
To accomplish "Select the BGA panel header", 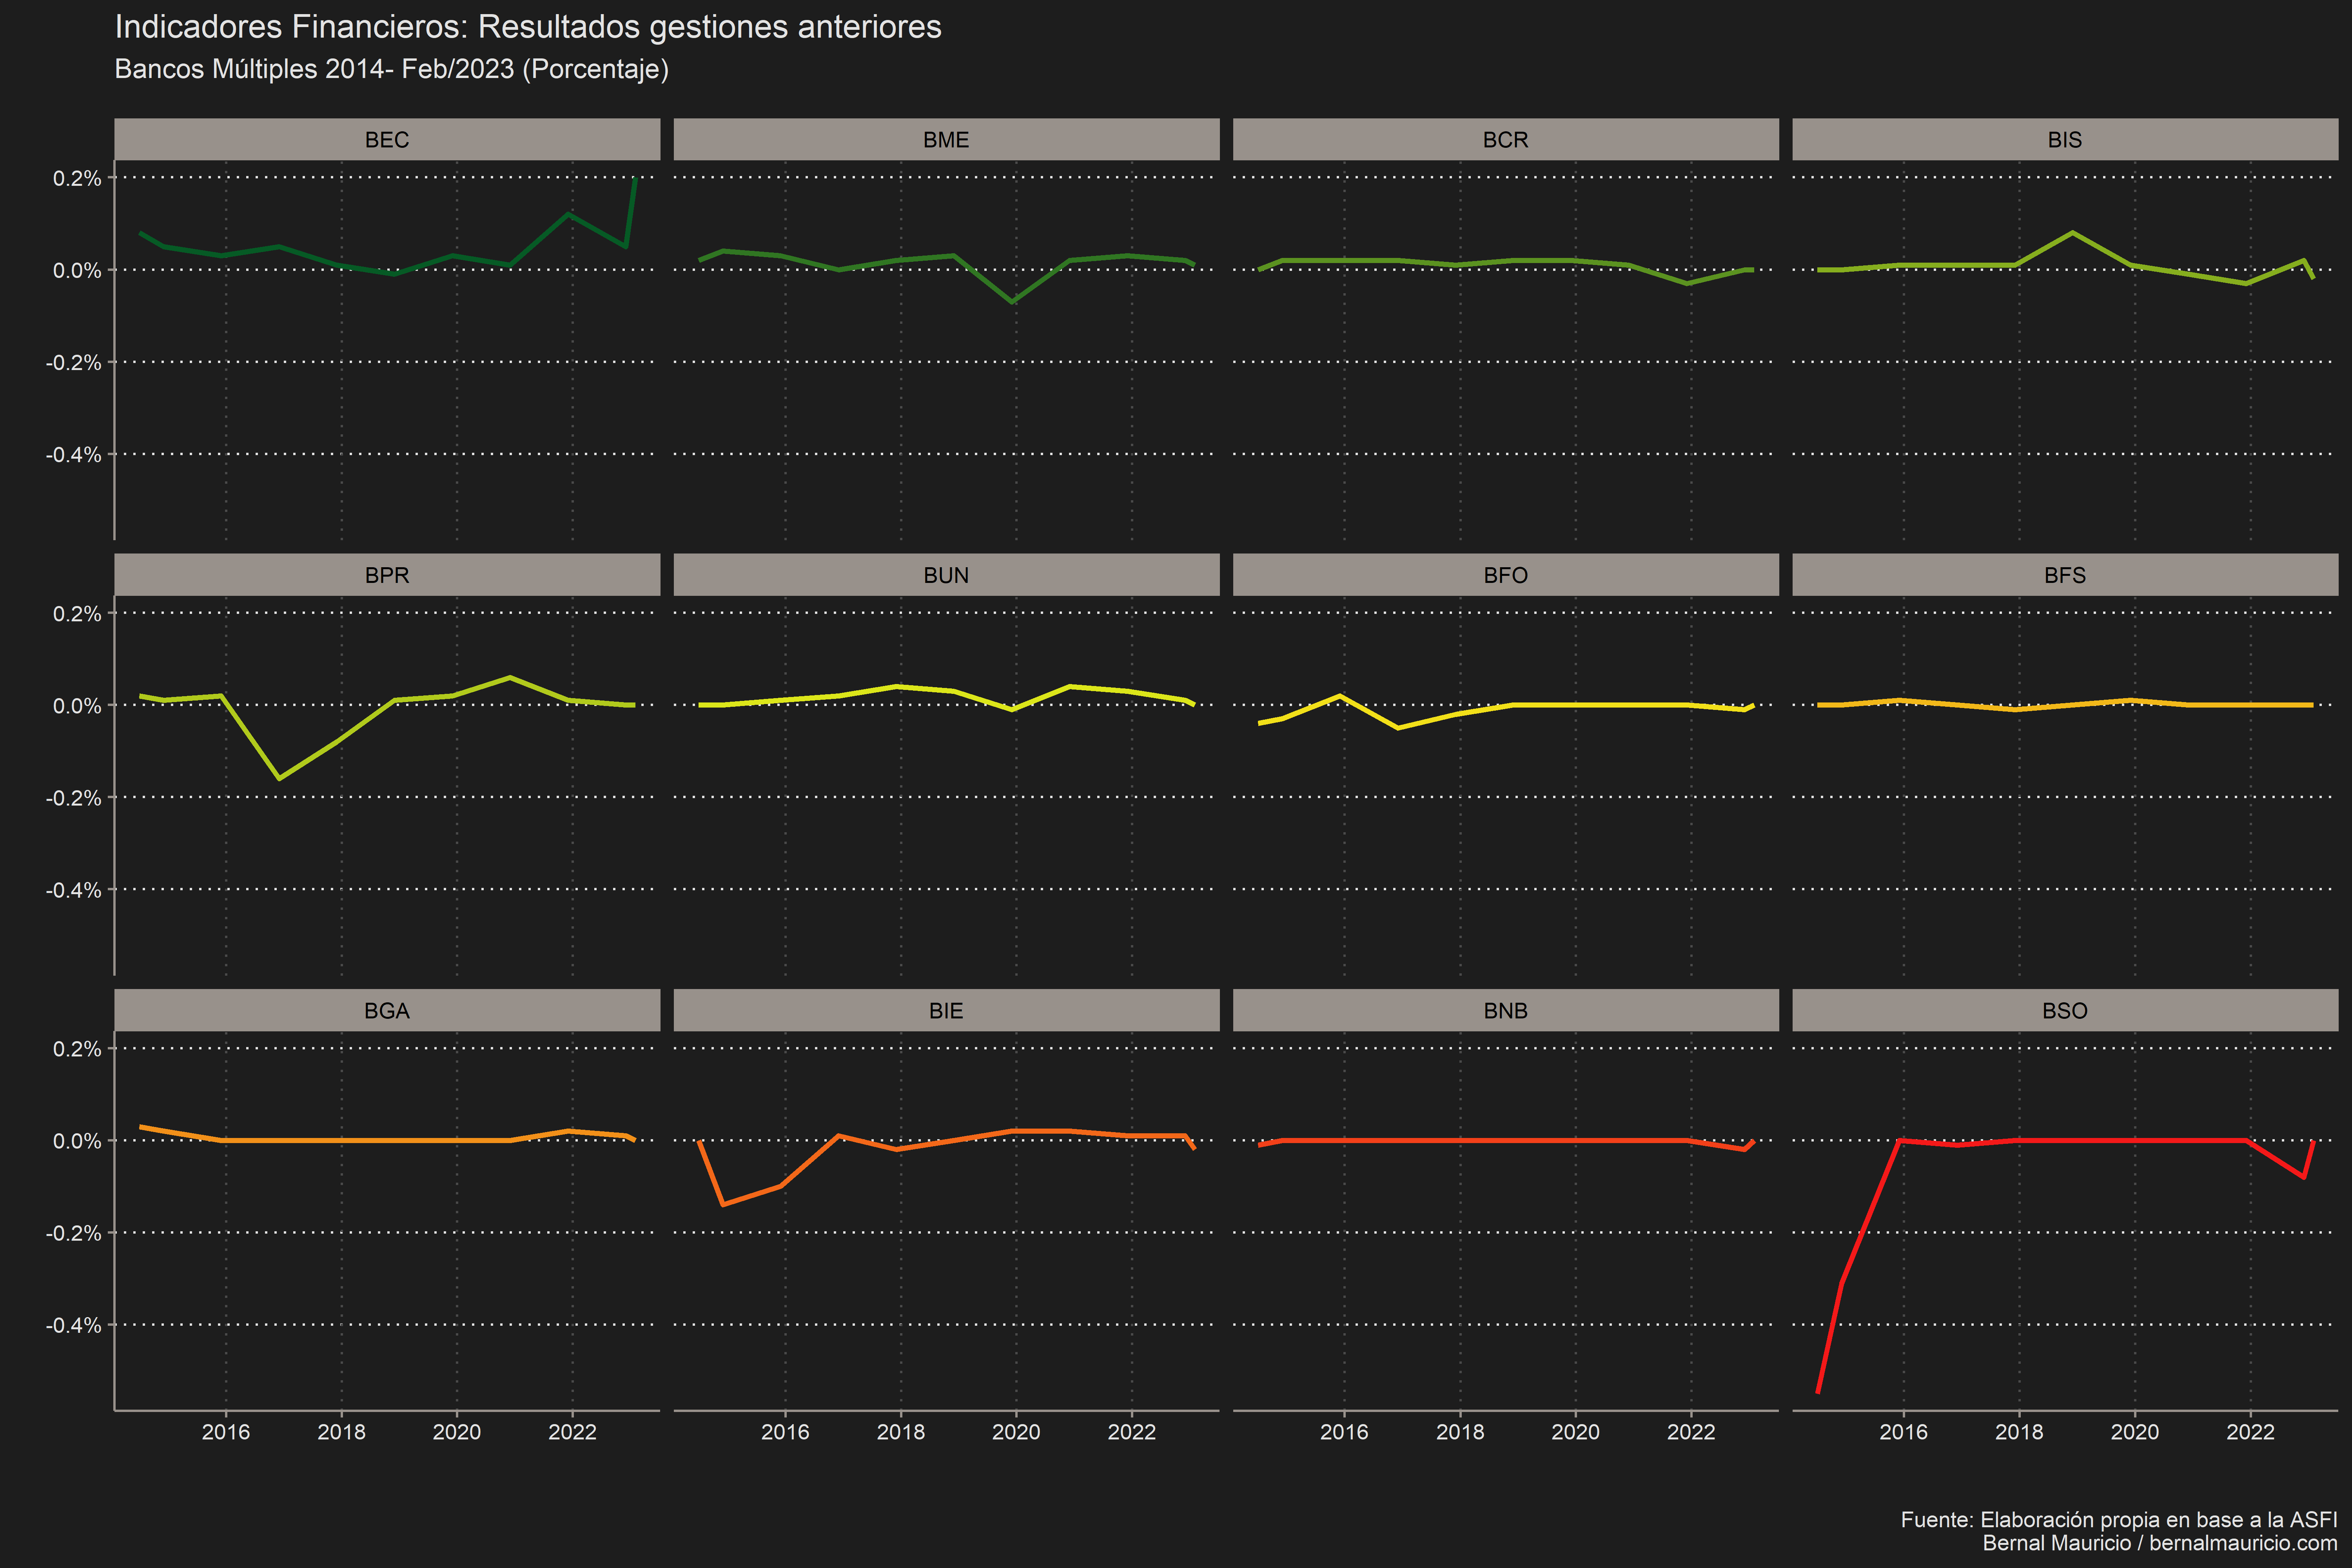I will pyautogui.click(x=387, y=1010).
